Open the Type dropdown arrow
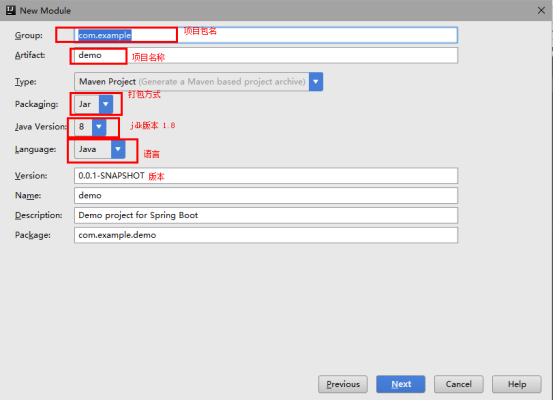Screen dimensions: 554x401 [316, 82]
